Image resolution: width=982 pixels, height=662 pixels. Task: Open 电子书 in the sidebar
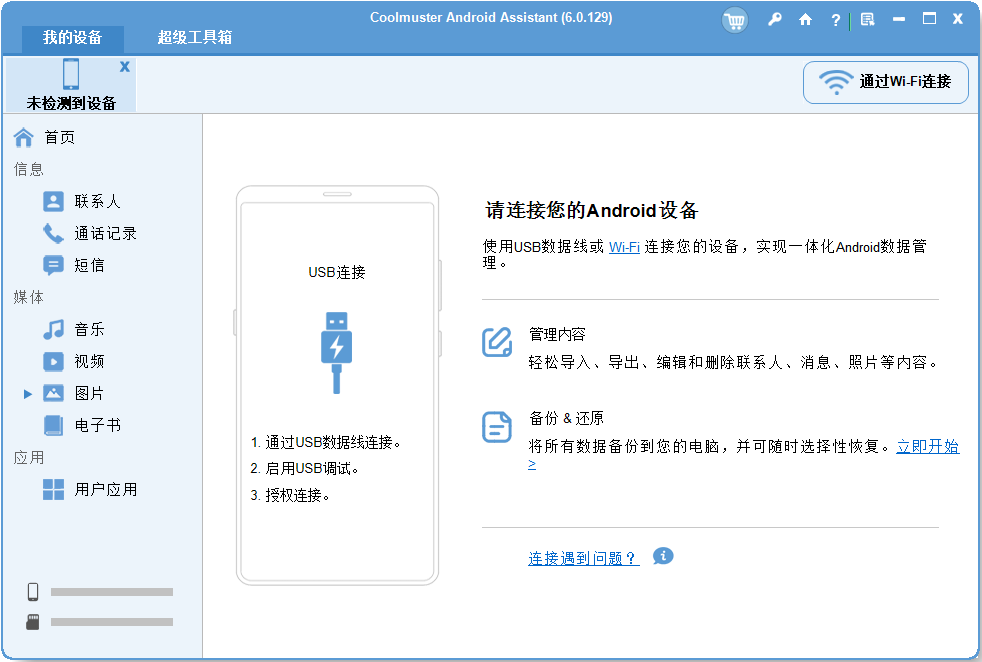[97, 425]
